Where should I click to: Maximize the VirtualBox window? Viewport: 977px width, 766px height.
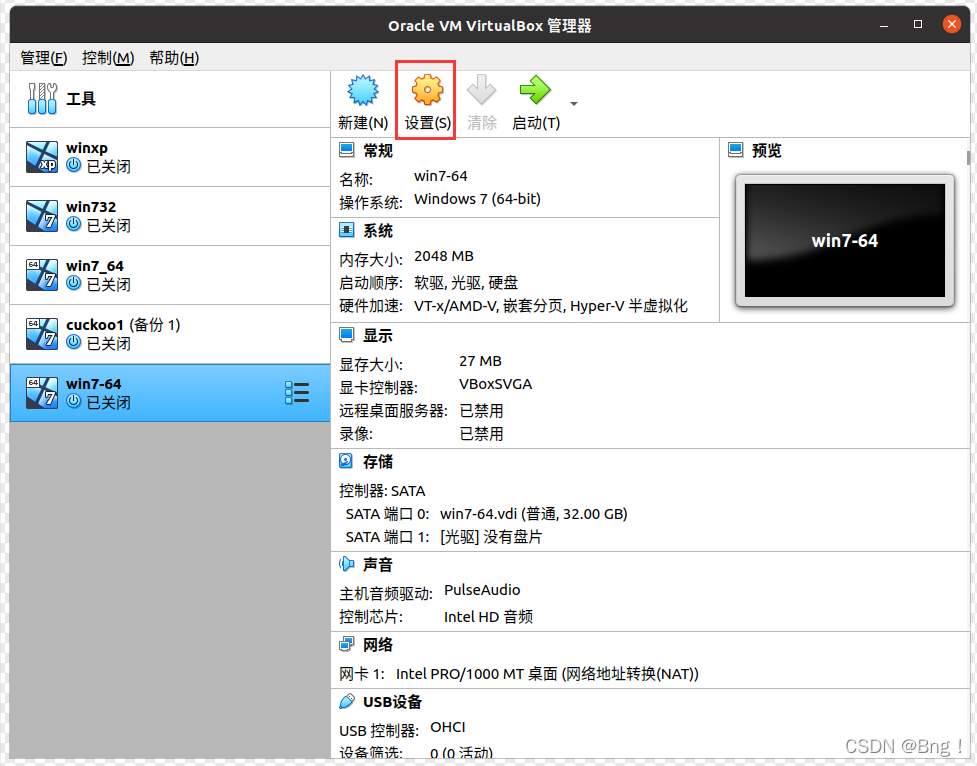coord(918,24)
